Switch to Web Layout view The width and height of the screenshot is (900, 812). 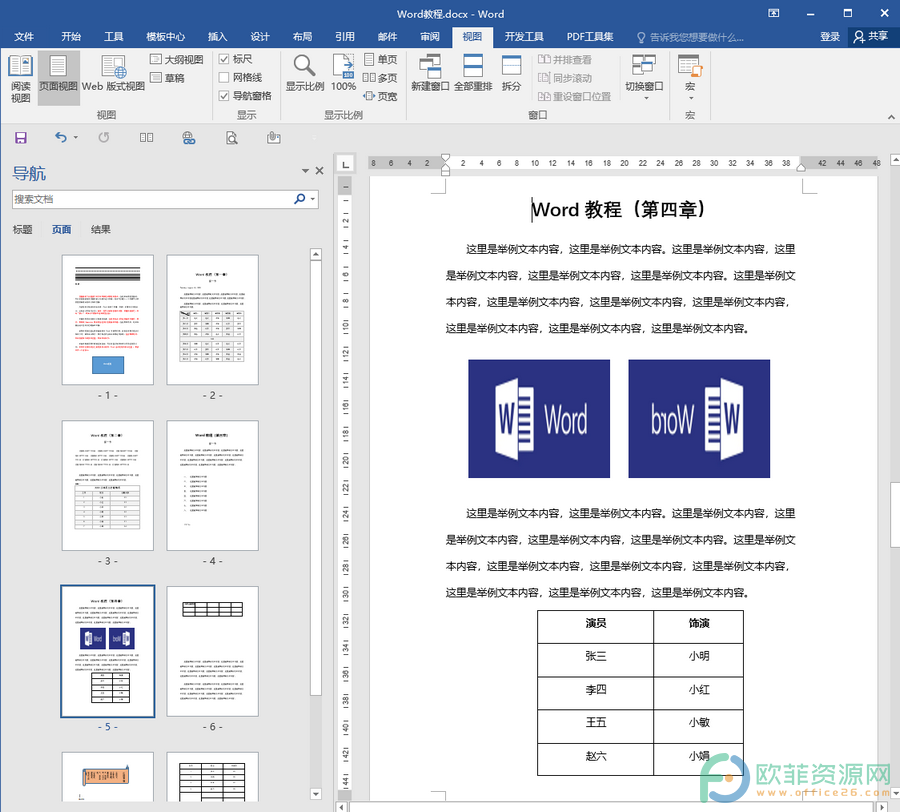click(x=113, y=73)
